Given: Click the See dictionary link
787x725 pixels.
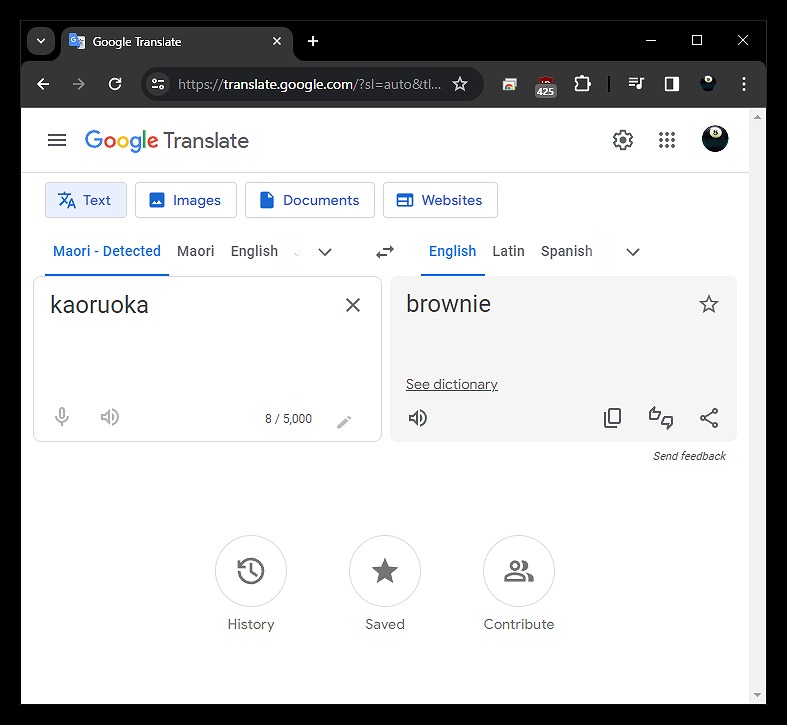Looking at the screenshot, I should (452, 384).
